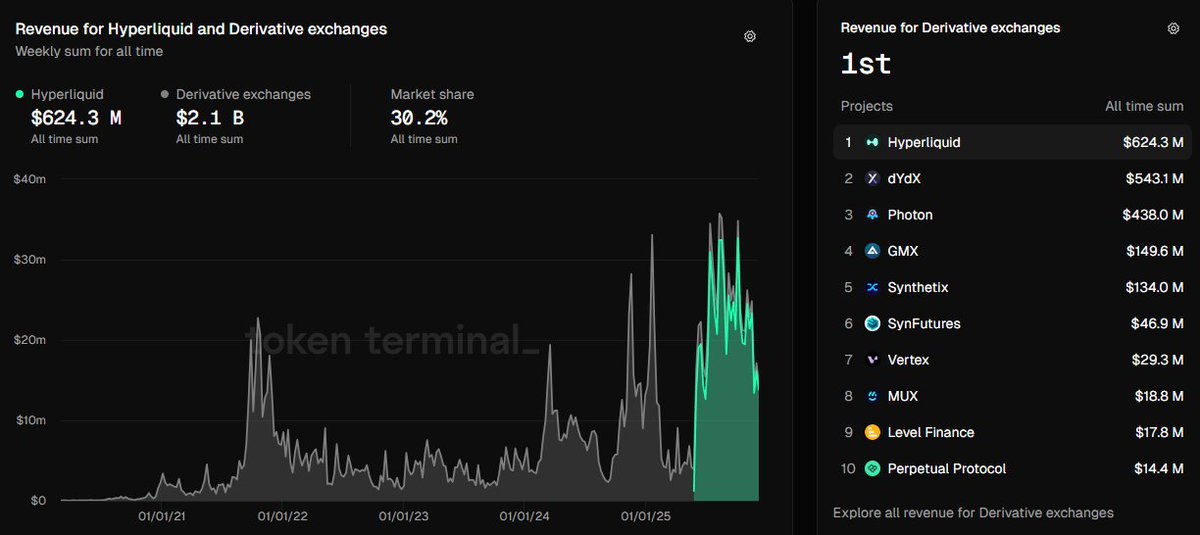Image resolution: width=1200 pixels, height=535 pixels.
Task: Select the $29.3 M value for Vertex
Action: 1157,360
